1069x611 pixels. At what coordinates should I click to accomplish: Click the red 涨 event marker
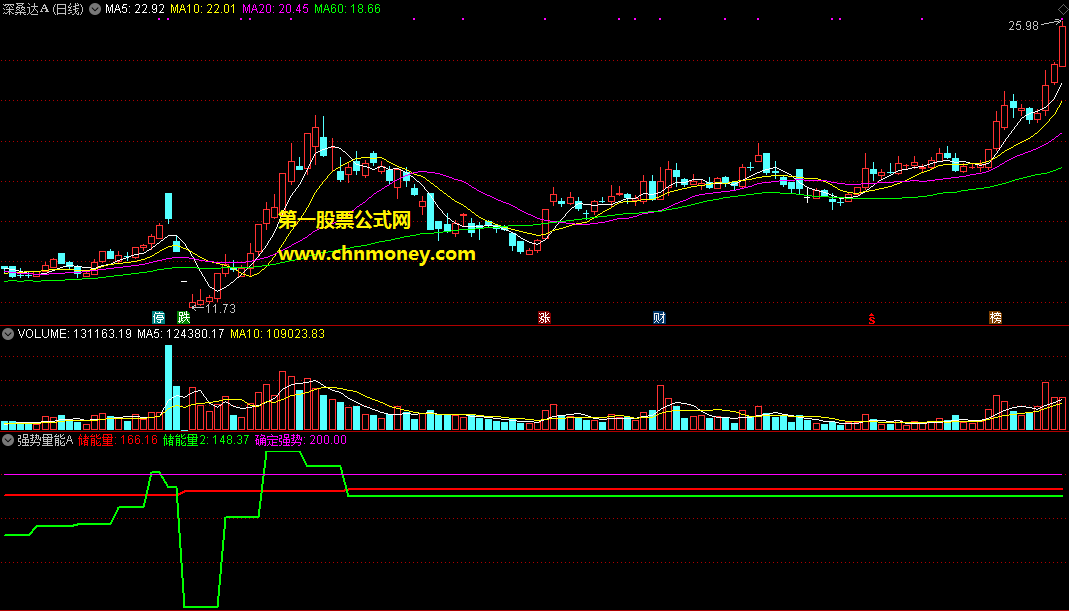(x=544, y=318)
